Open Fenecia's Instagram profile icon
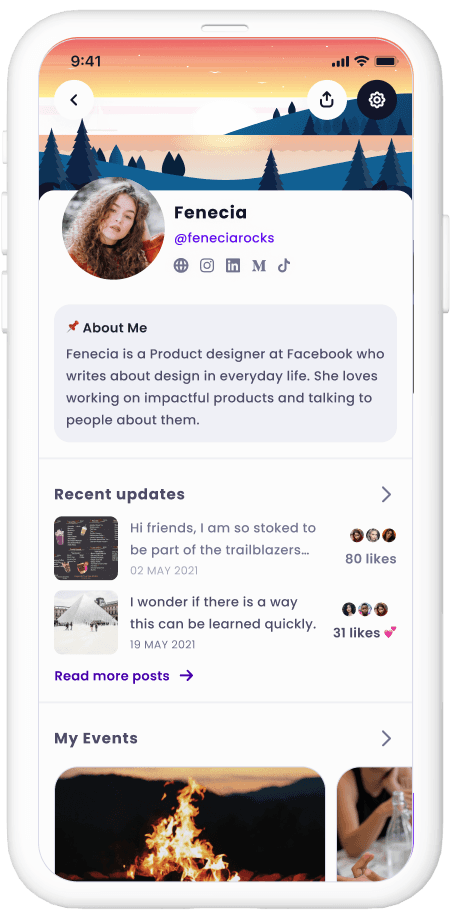Viewport: 451px width, 921px height. pyautogui.click(x=207, y=265)
